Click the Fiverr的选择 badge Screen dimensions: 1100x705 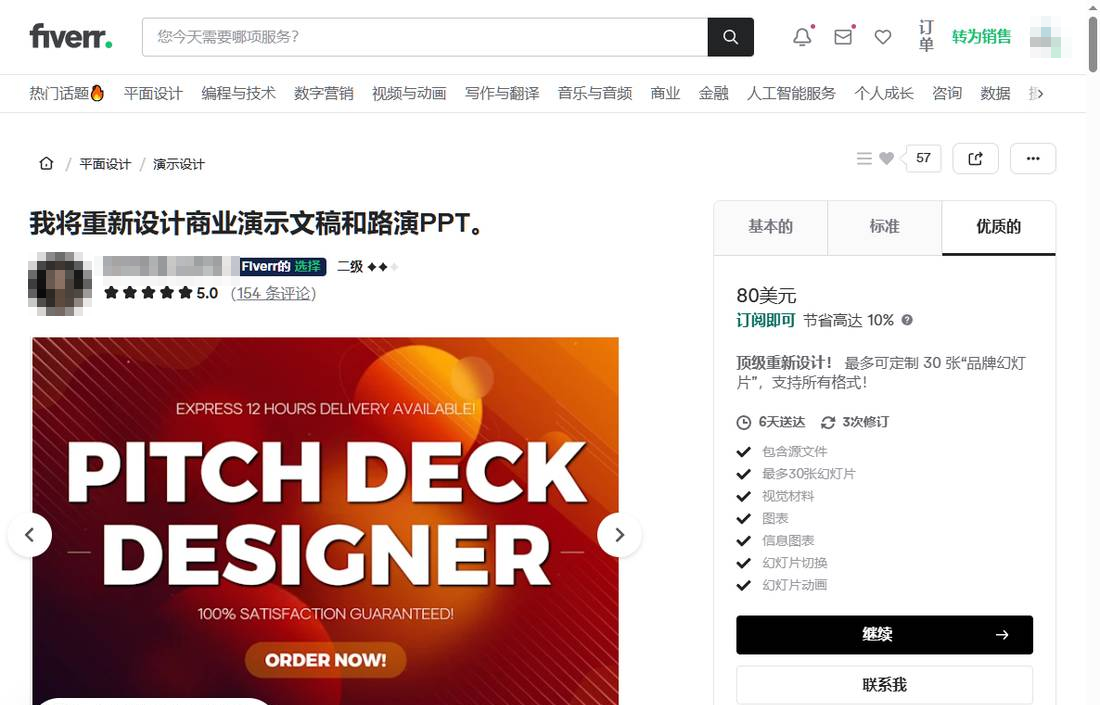[282, 267]
